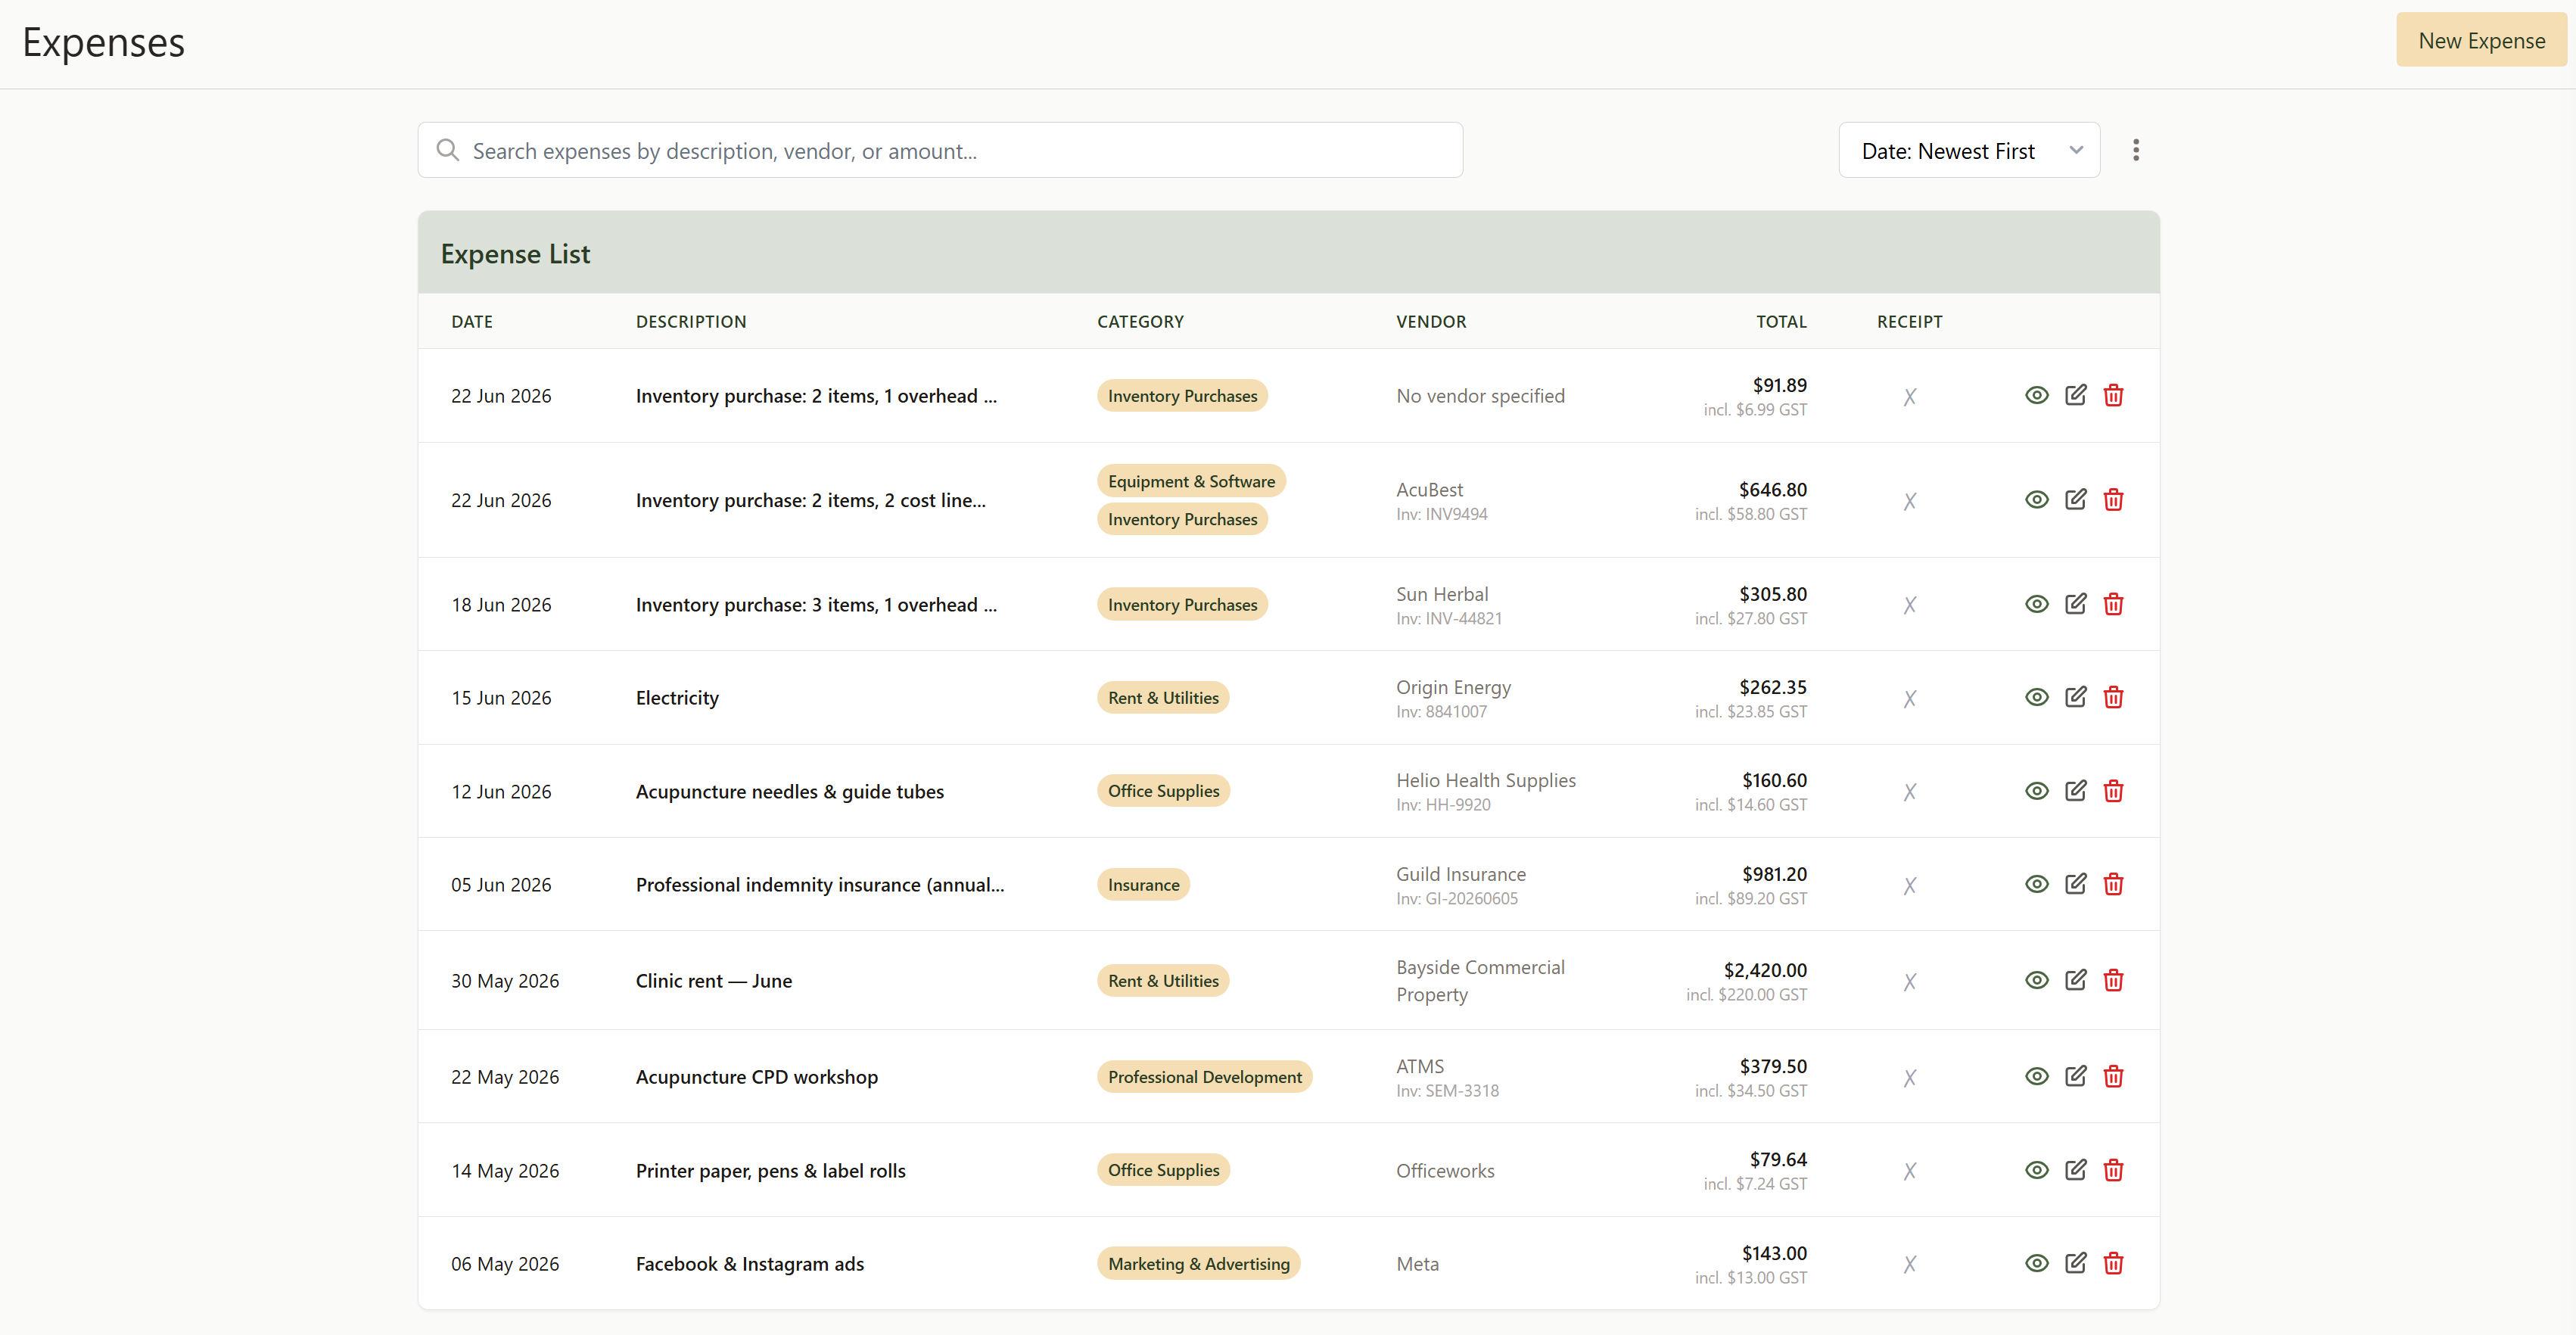Click the Origin Energy vendor name
This screenshot has width=2576, height=1335.
[1453, 687]
